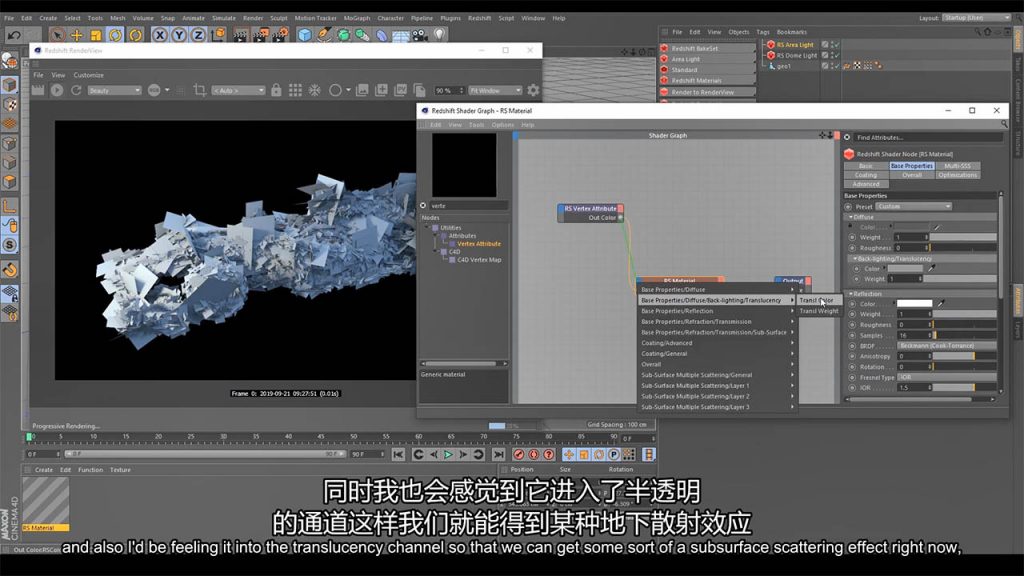The height and width of the screenshot is (576, 1024).
Task: Open the Spline Pen tool
Action: [324, 35]
